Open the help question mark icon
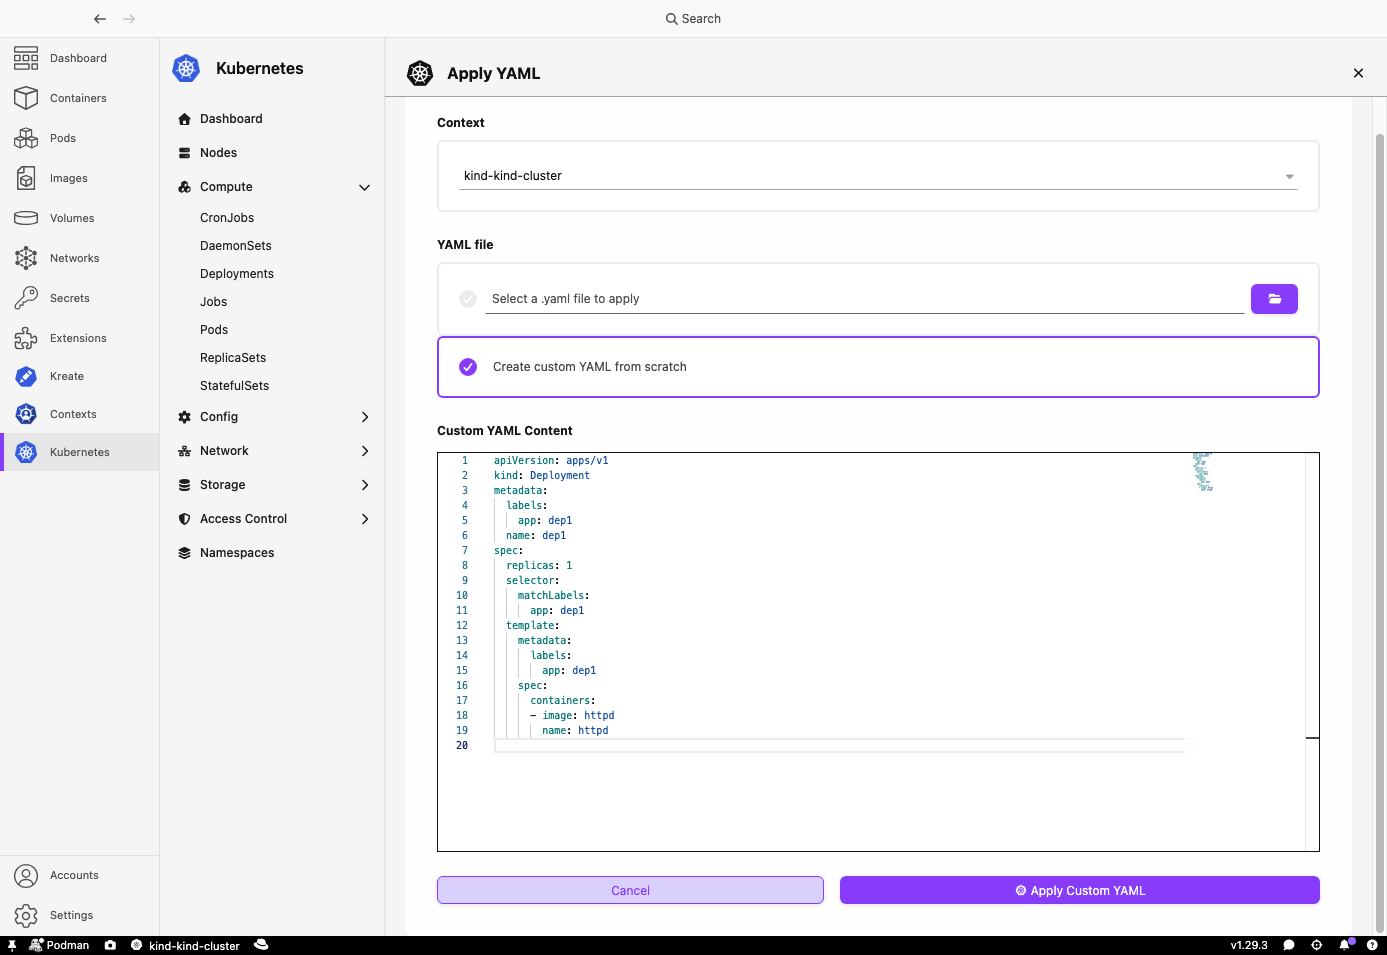 click(1372, 945)
